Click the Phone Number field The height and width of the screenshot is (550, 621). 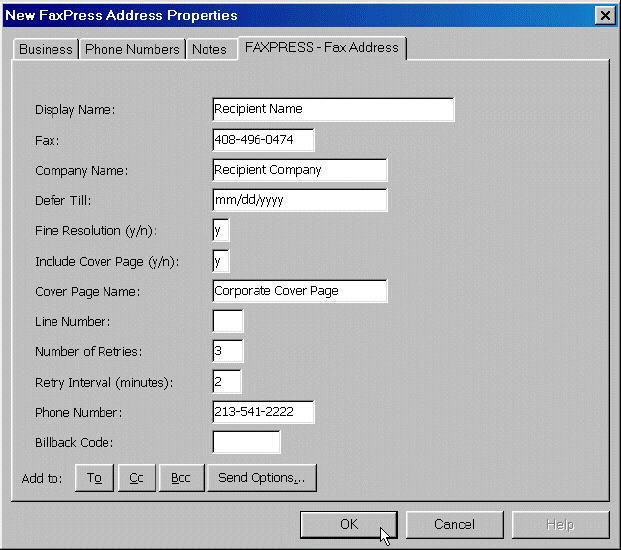tap(263, 412)
